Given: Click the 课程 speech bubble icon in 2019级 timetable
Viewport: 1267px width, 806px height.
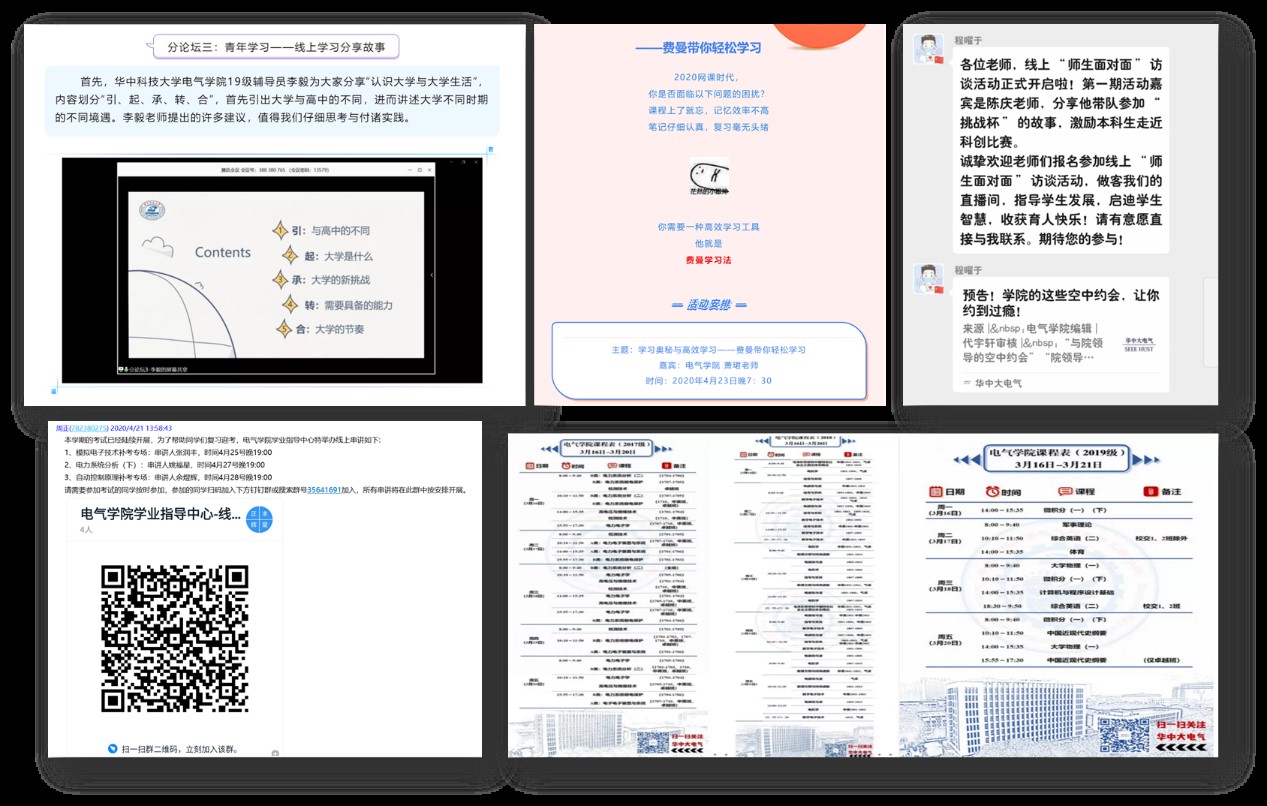Looking at the screenshot, I should 1065,491.
